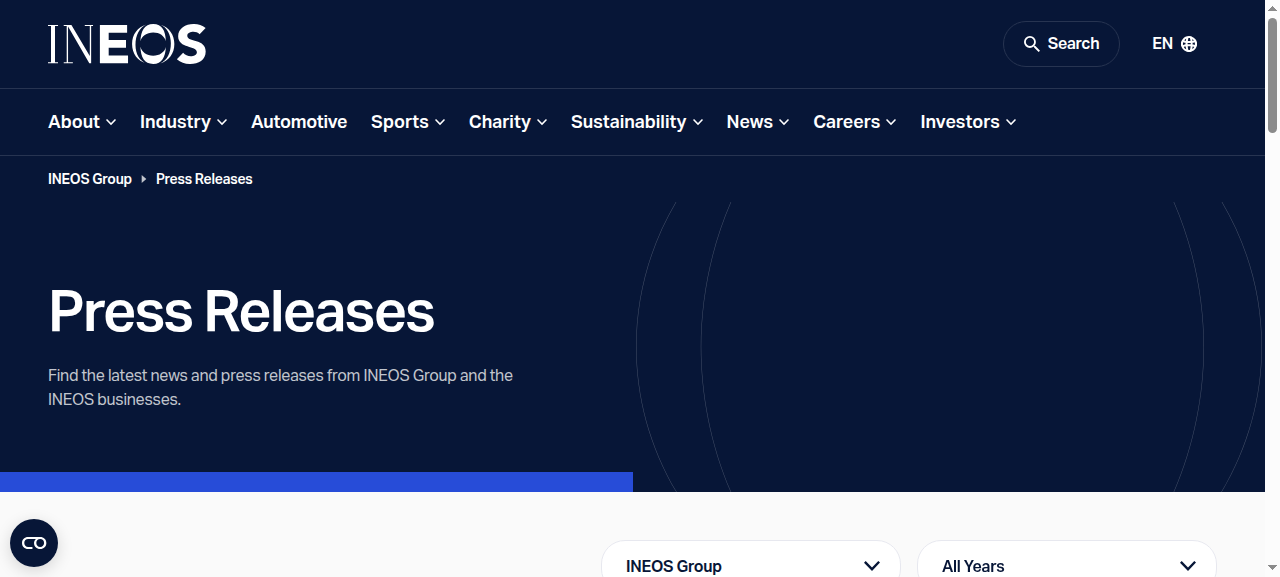This screenshot has height=577, width=1280.
Task: Go to the Automotive page
Action: tap(299, 122)
